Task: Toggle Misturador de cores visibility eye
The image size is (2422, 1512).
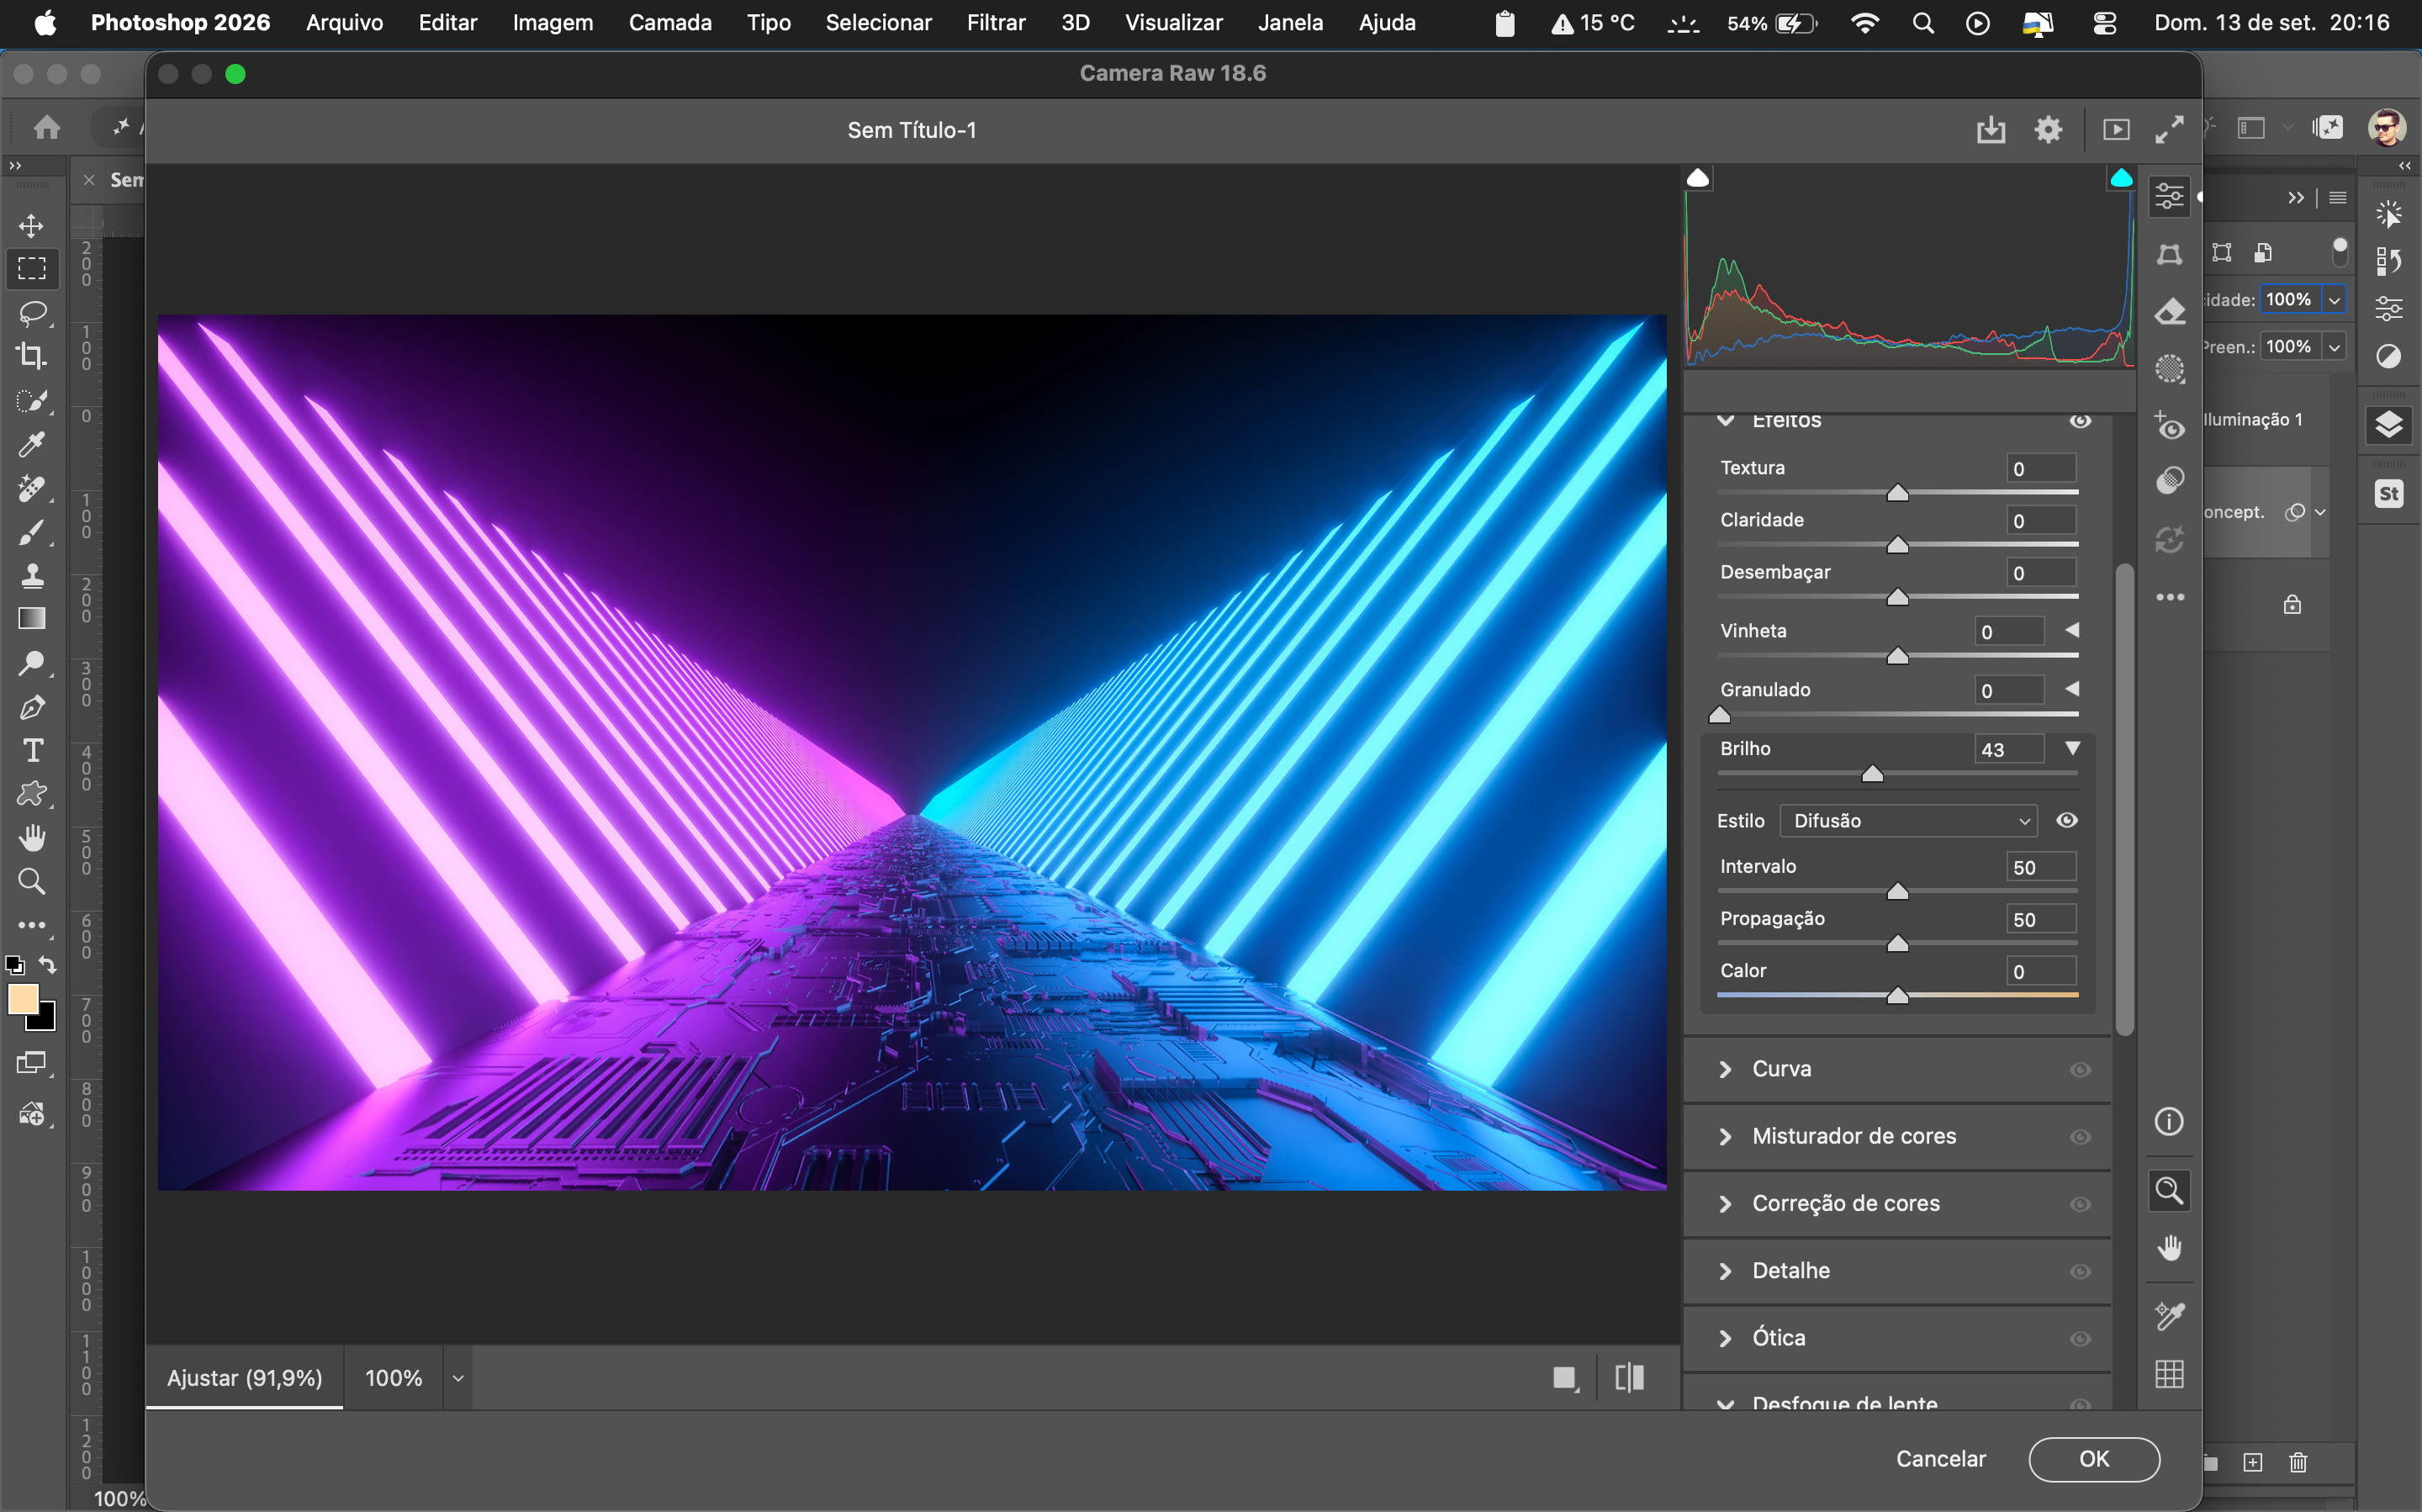Action: [x=2080, y=1137]
